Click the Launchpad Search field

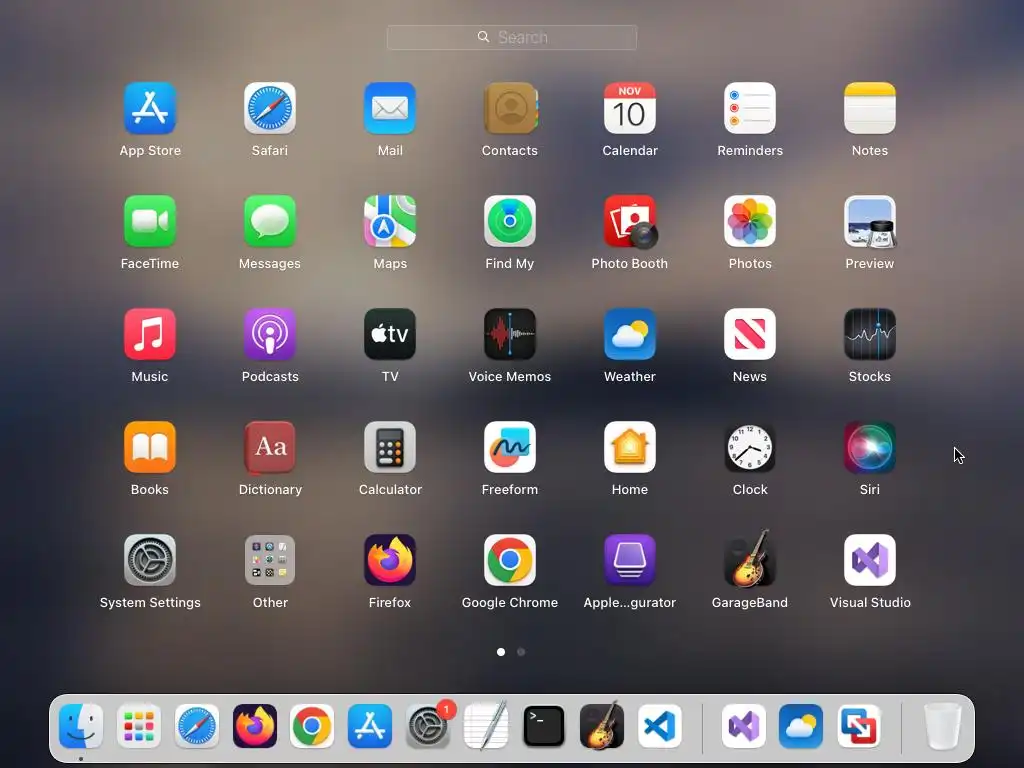tap(512, 37)
